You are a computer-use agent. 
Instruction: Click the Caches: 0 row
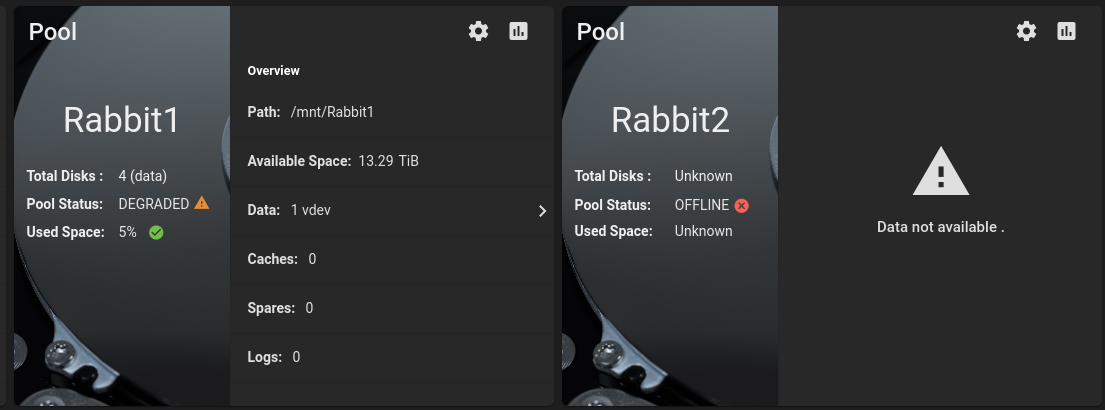[x=392, y=259]
